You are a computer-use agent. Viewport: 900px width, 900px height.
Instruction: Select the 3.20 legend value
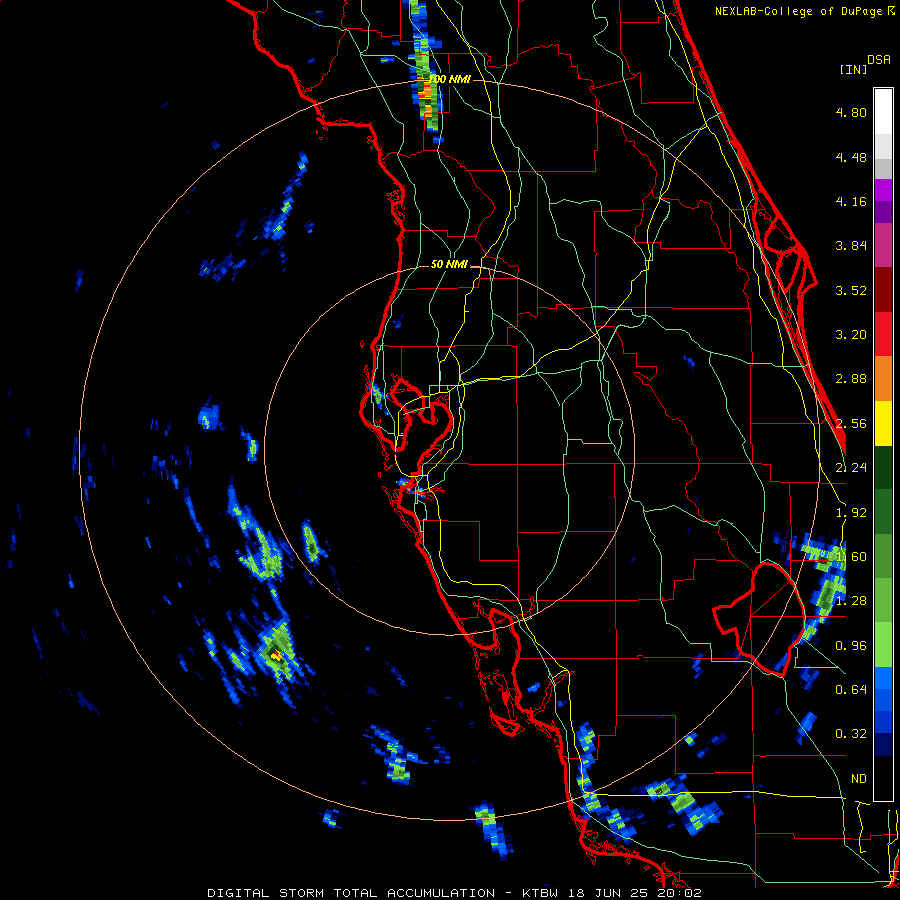coord(851,335)
